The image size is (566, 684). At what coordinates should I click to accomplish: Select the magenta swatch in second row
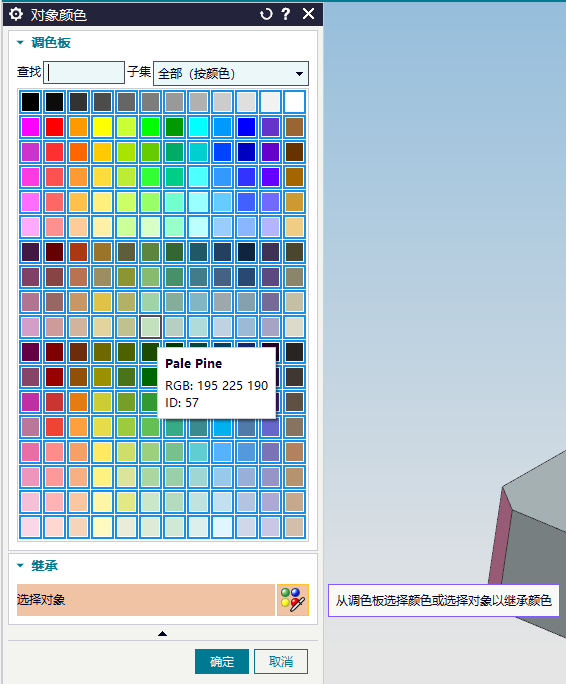[x=31, y=127]
